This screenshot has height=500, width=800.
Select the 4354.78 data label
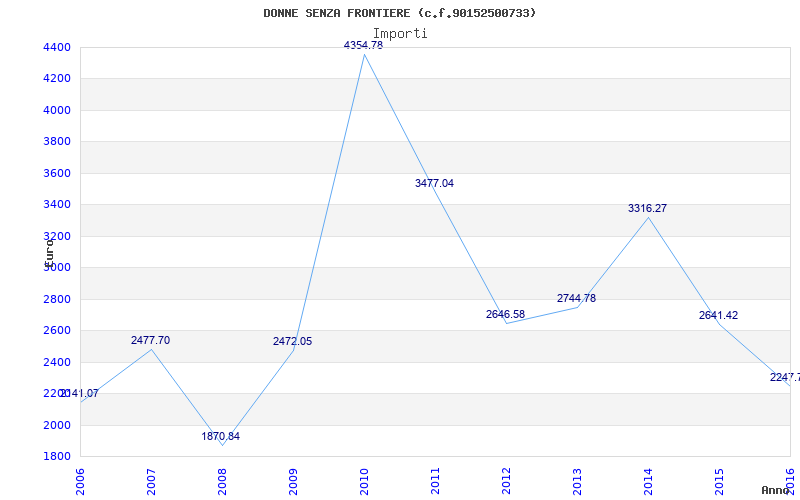click(x=363, y=45)
